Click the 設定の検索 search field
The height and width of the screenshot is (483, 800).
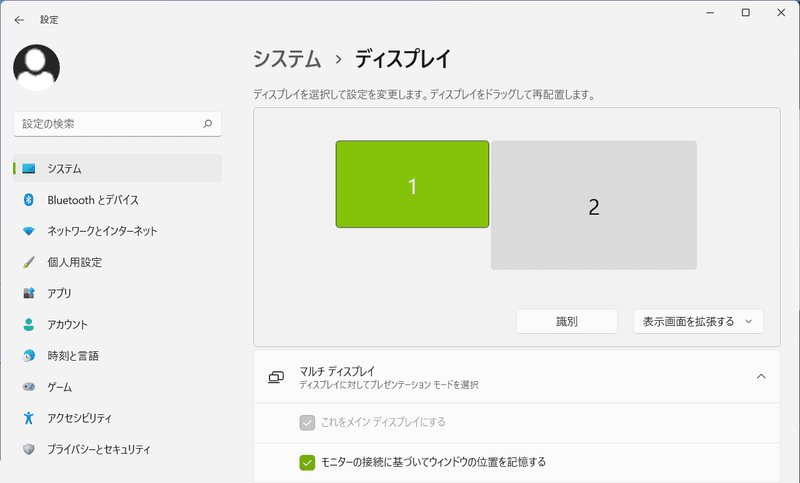117,124
